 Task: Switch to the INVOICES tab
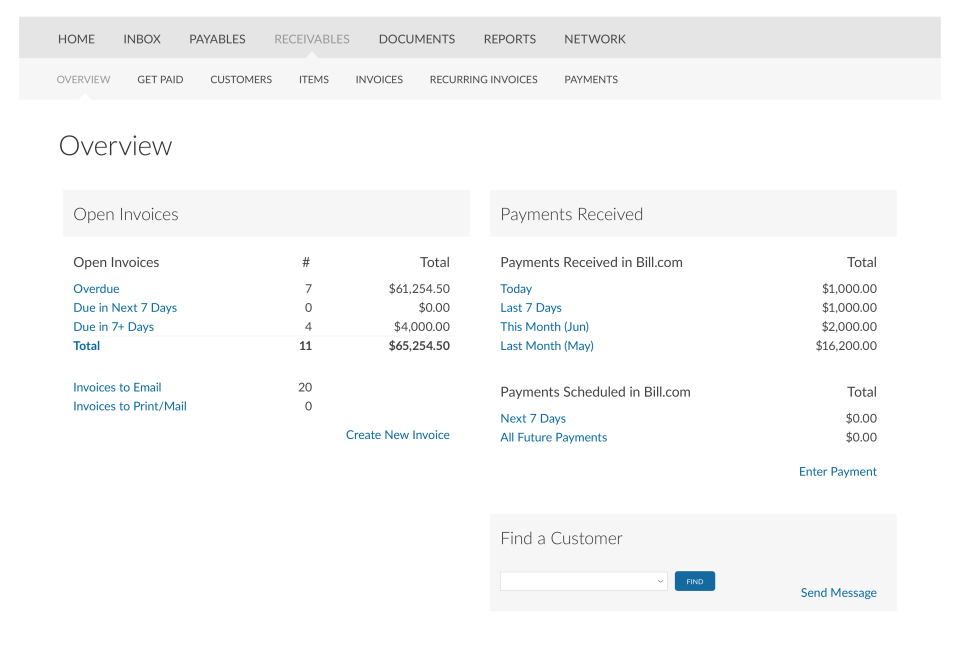pyautogui.click(x=379, y=79)
